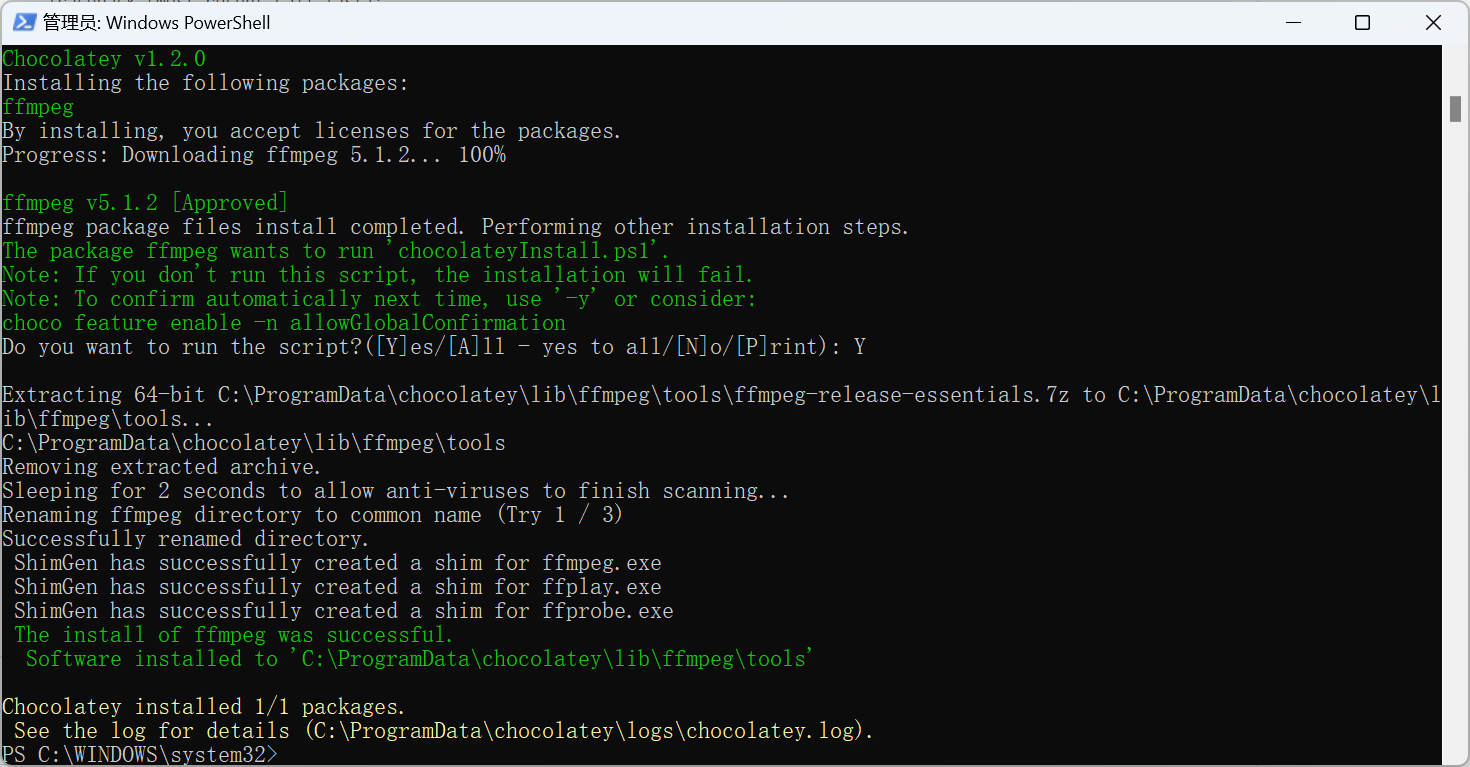Click the title bar text '管理员: Windows PowerShell'

coord(157,22)
